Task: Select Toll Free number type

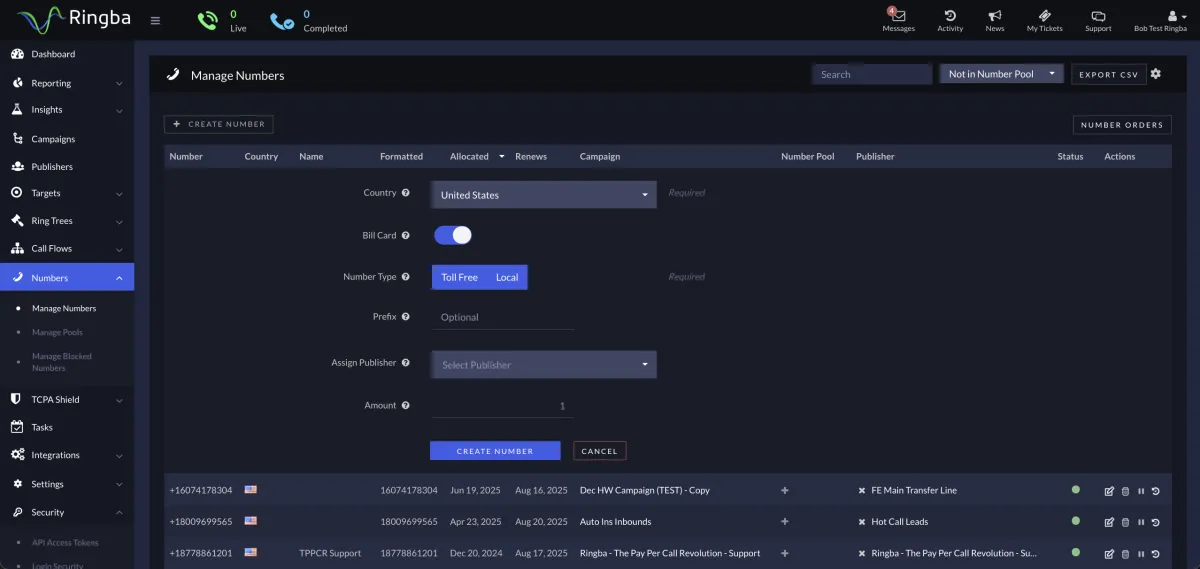Action: click(459, 277)
